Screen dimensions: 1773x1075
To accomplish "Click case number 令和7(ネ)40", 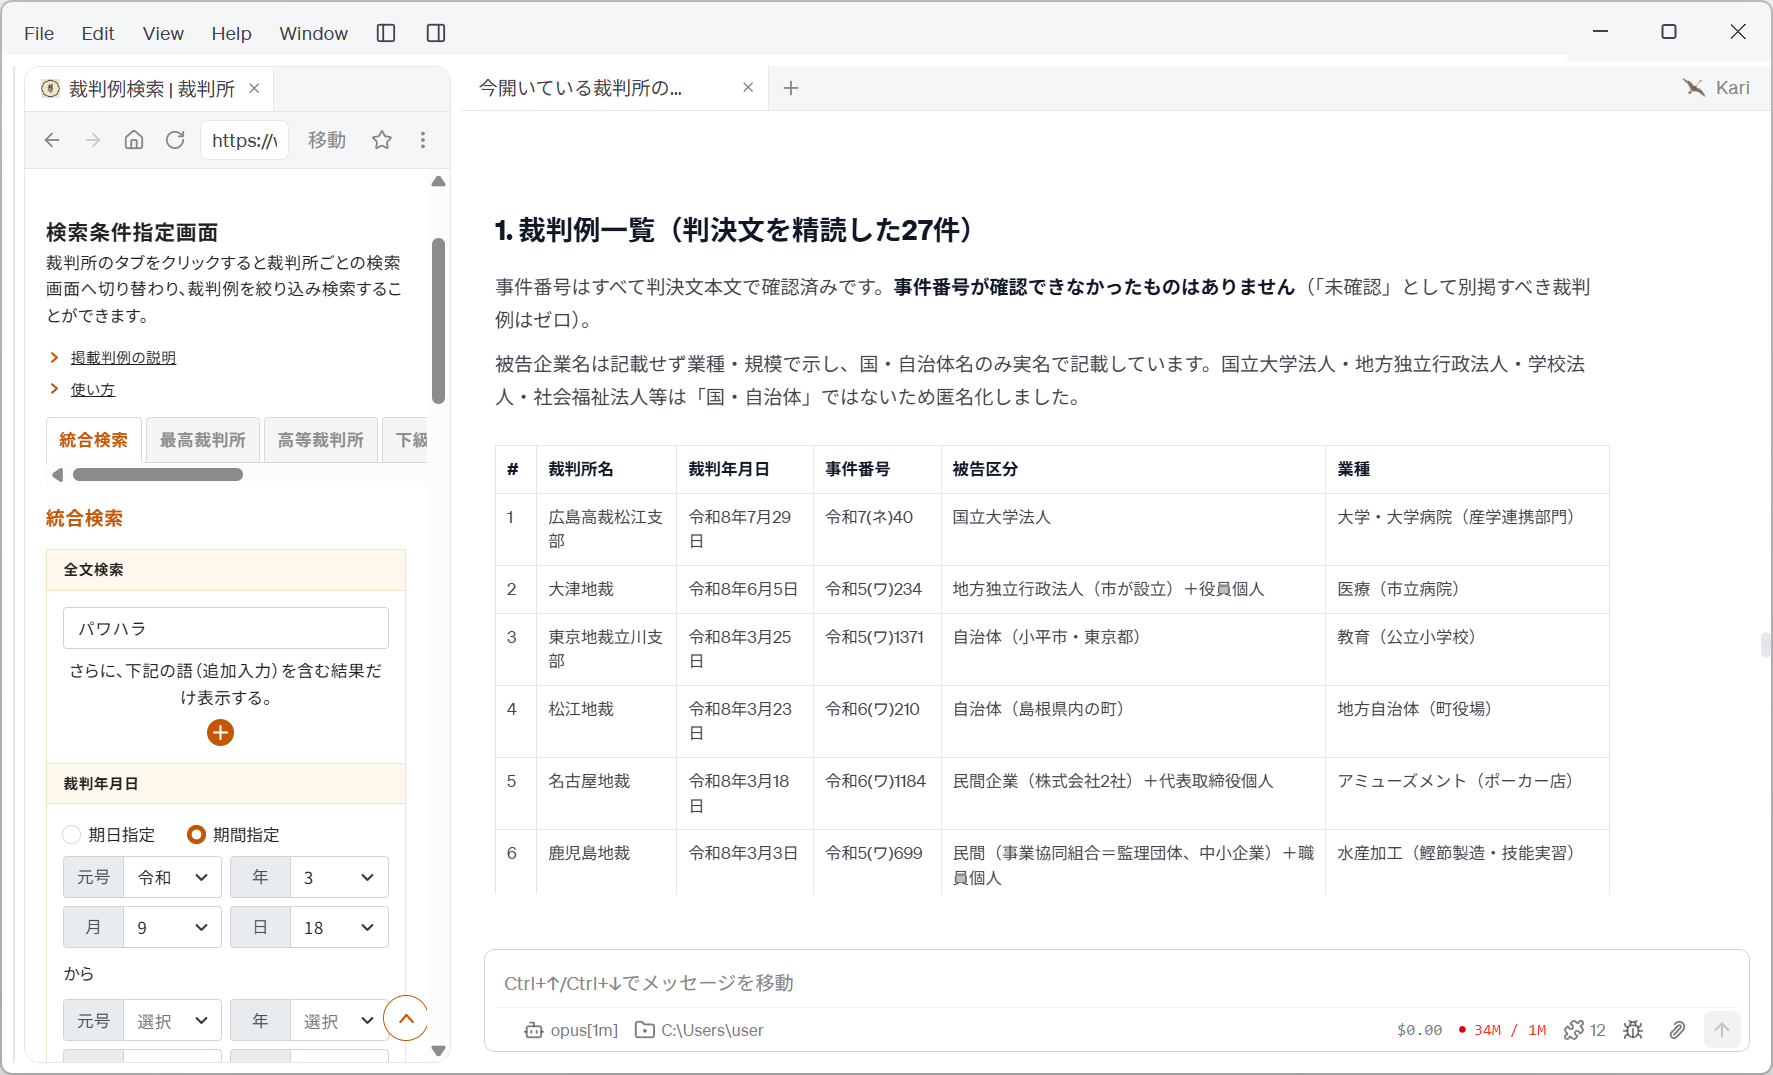I will pyautogui.click(x=869, y=517).
